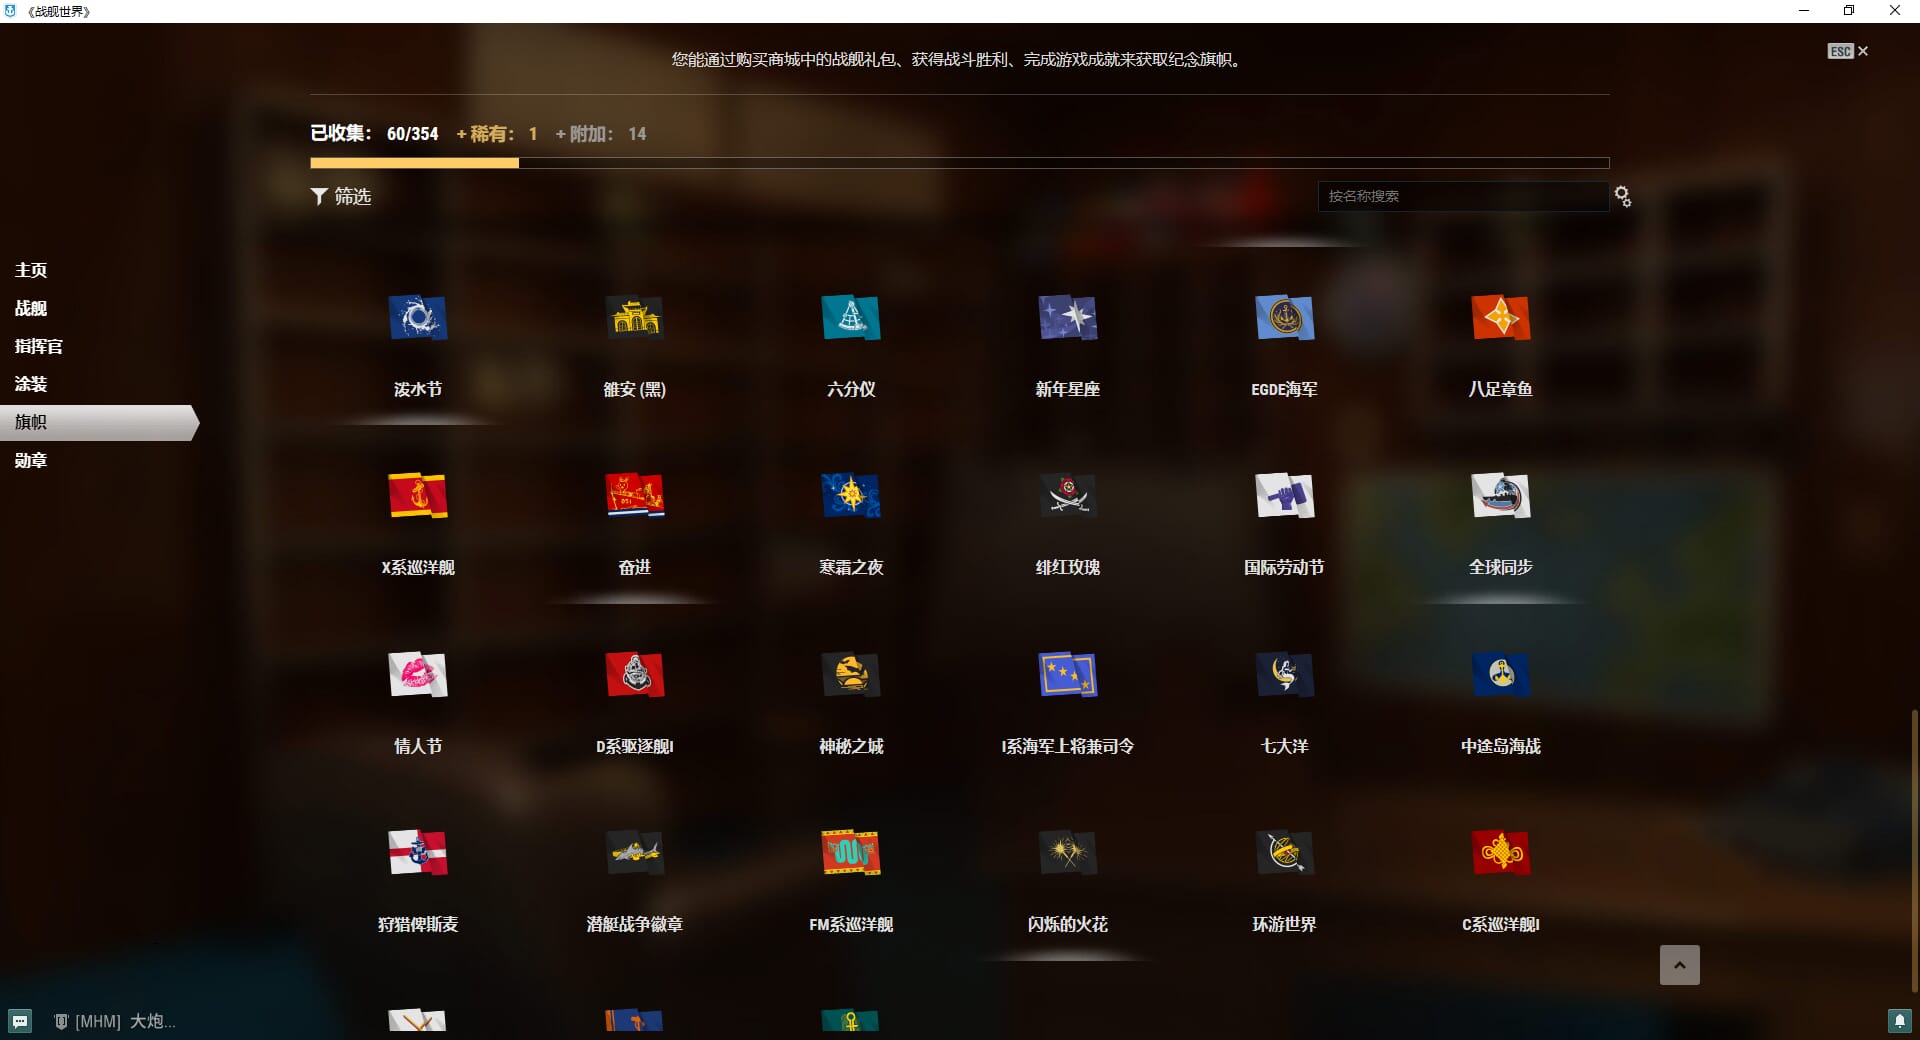Open the 指挥官 commander section
The image size is (1920, 1040).
tap(39, 346)
